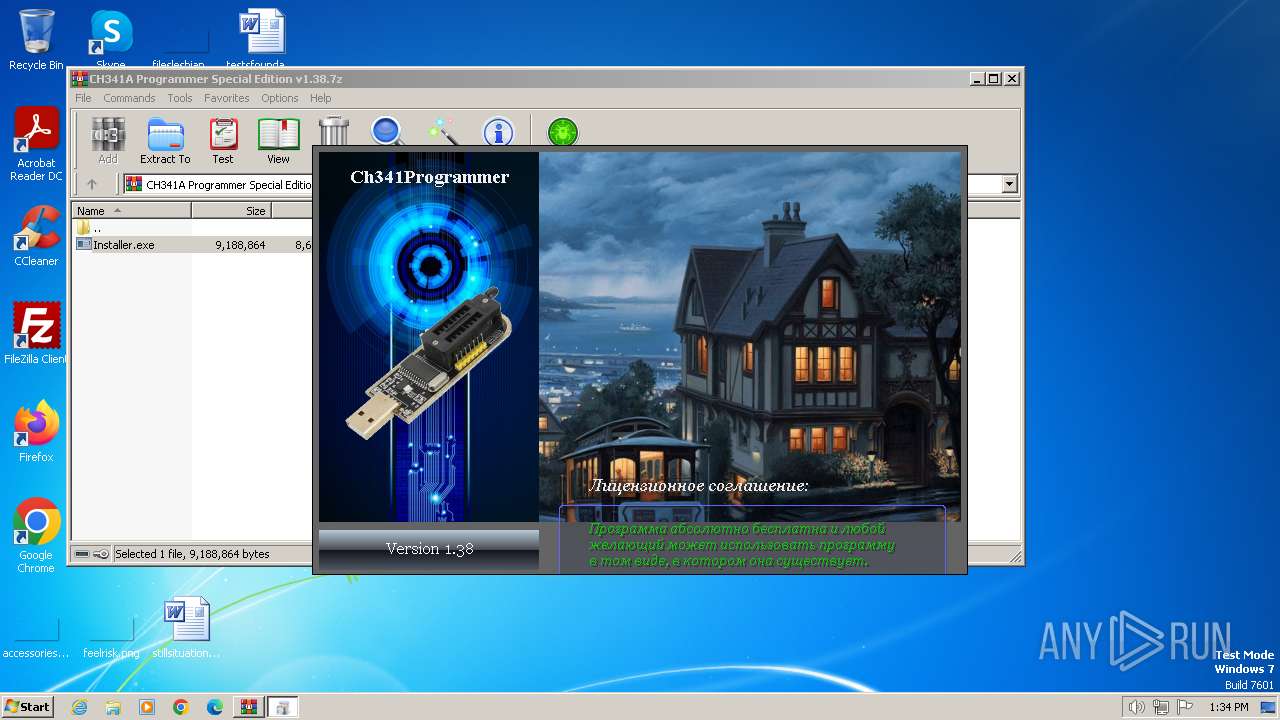The image size is (1280, 720).
Task: Click the Wizard wand toolbar icon
Action: (442, 131)
